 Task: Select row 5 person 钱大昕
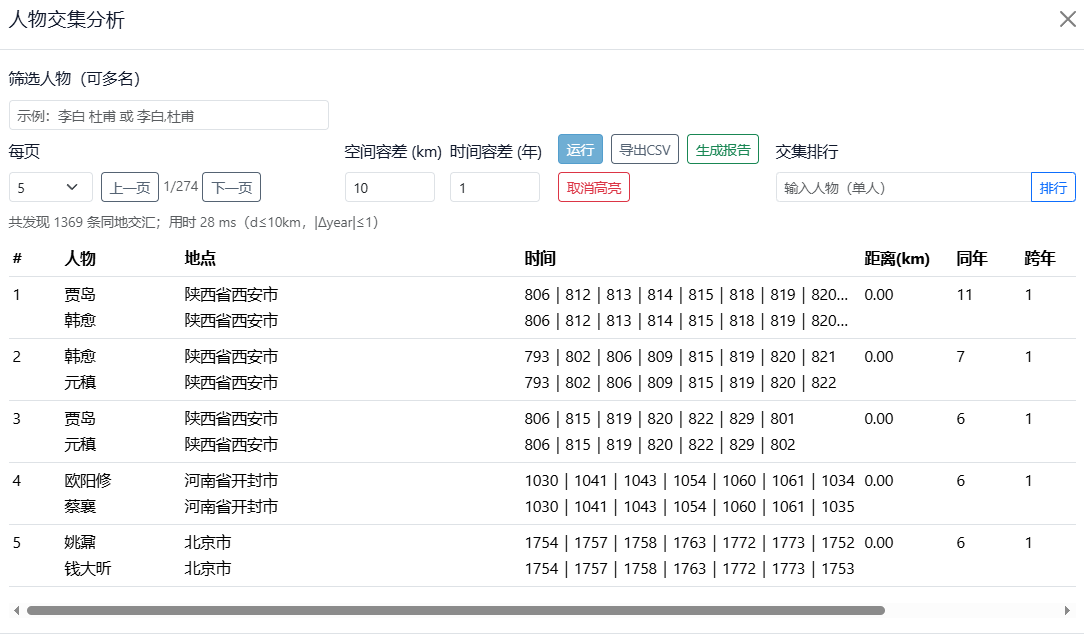(88, 569)
